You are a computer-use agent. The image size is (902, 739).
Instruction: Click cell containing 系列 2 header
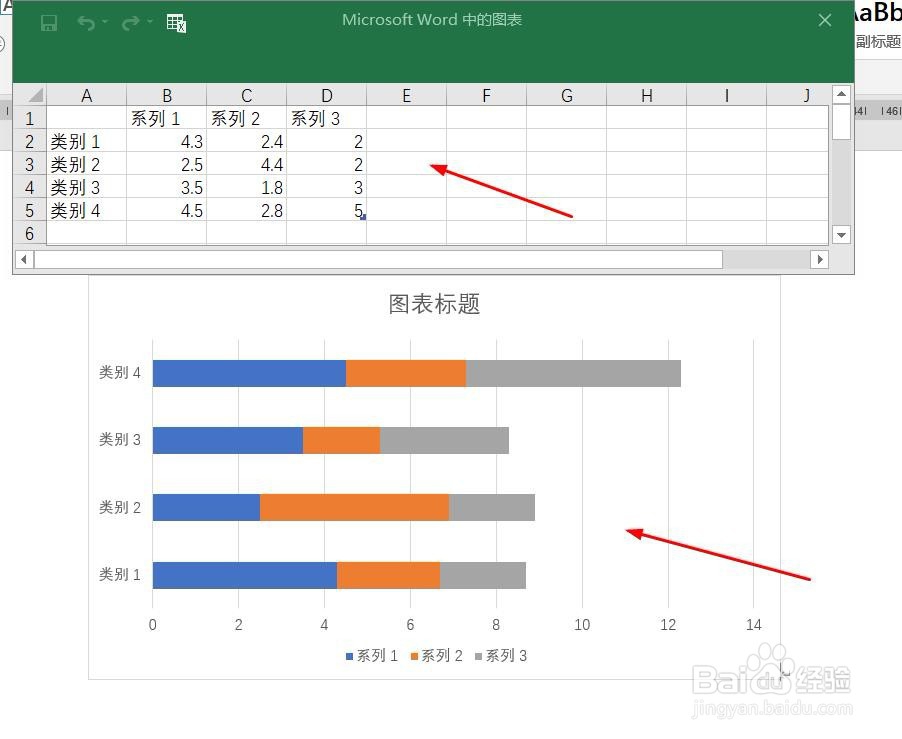[x=246, y=118]
